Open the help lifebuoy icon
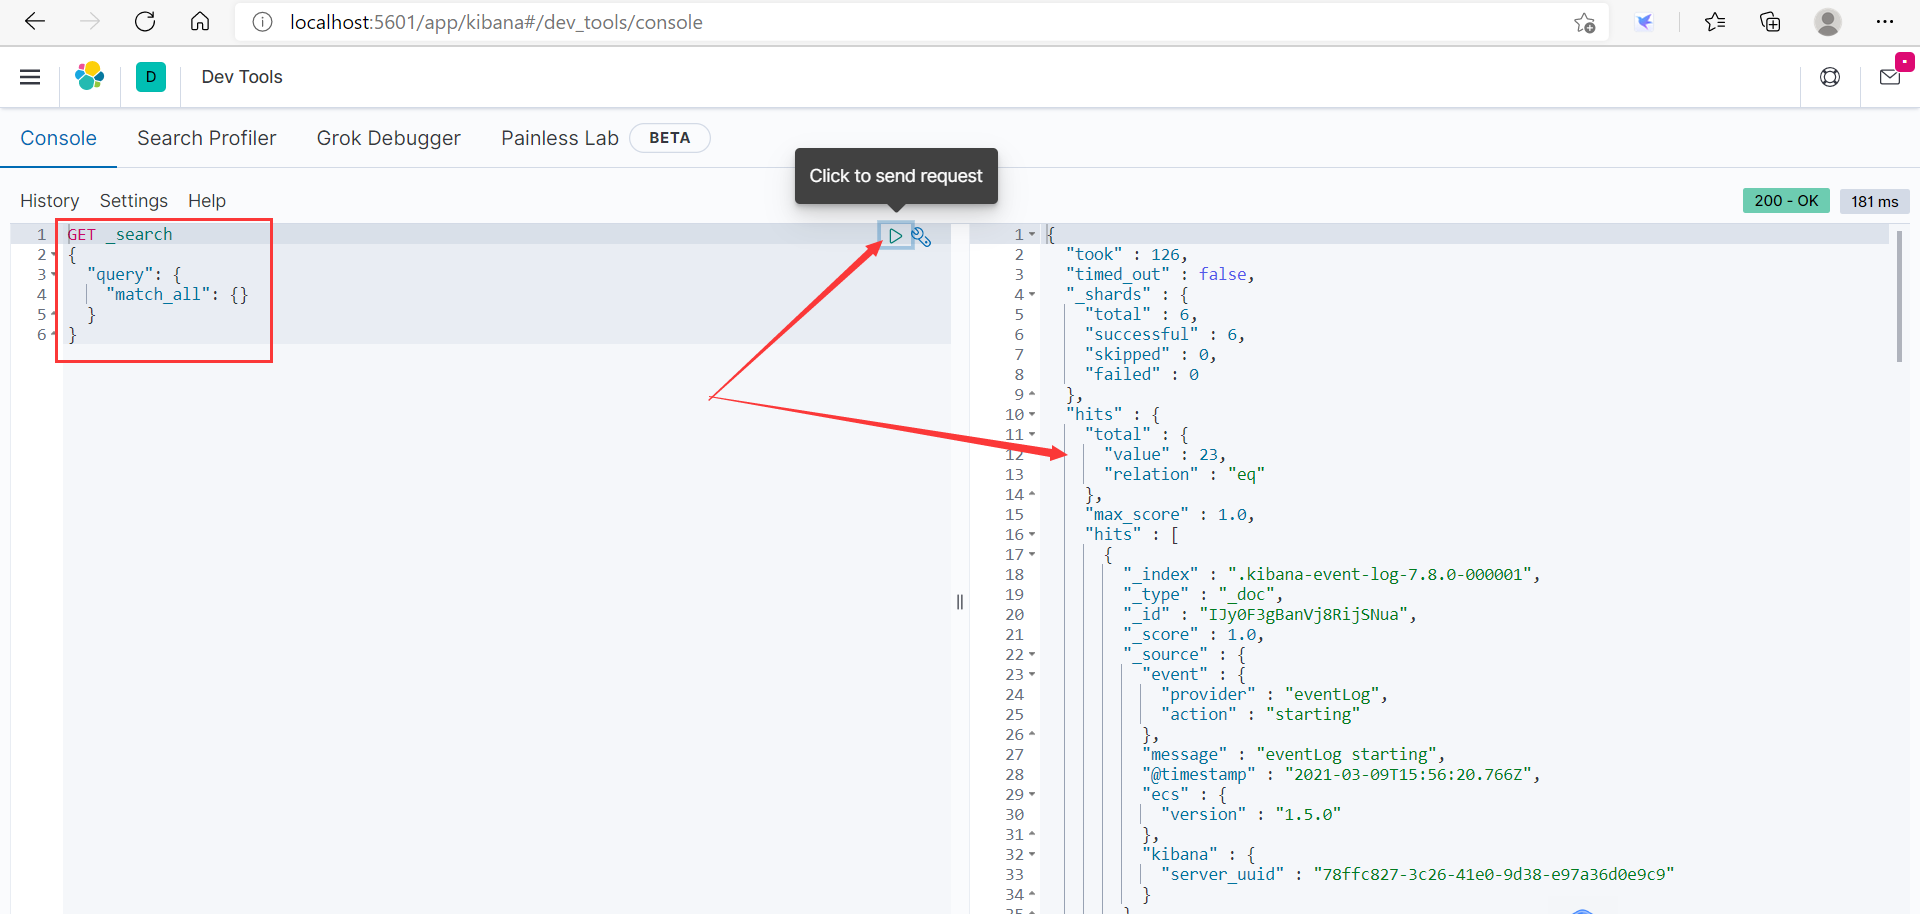1920x914 pixels. point(1830,77)
